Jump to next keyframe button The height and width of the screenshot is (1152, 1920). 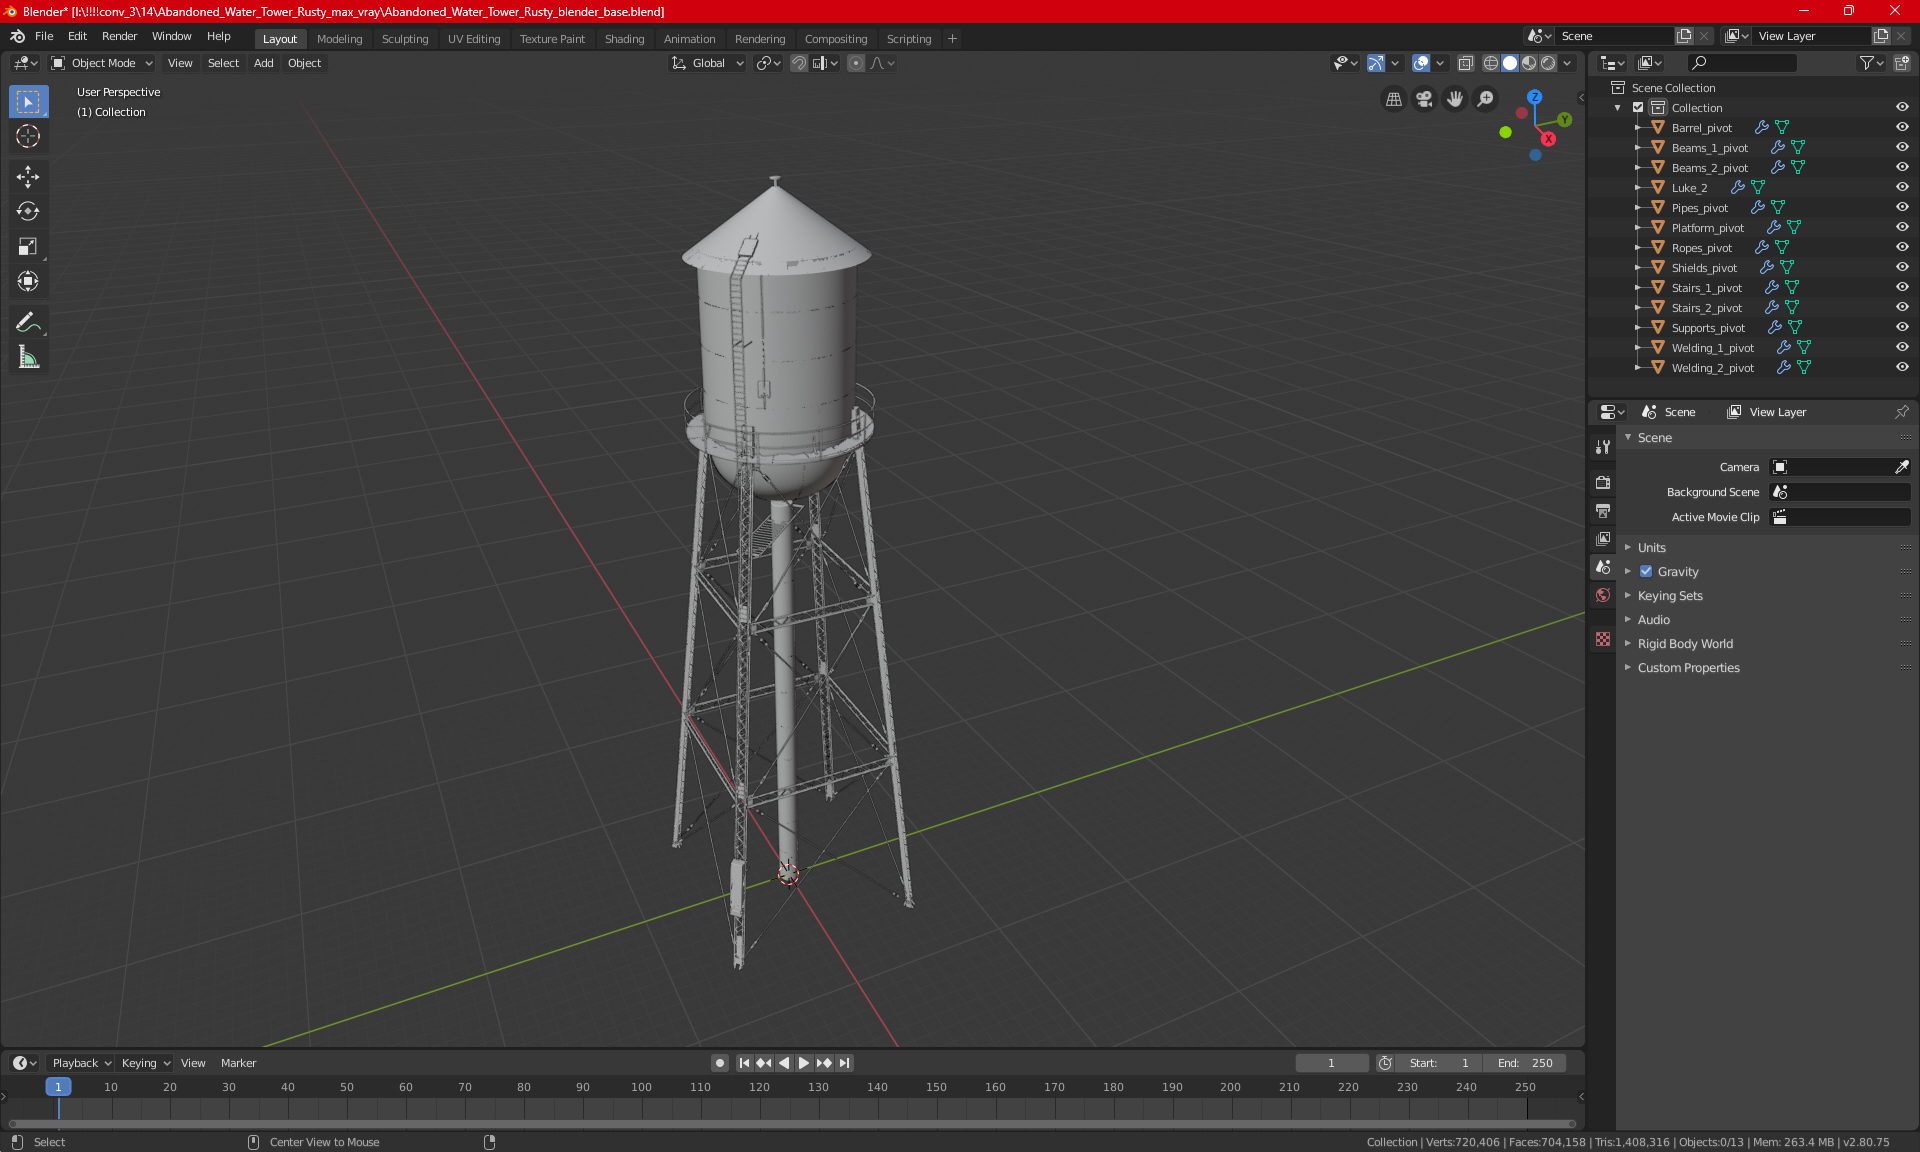824,1063
